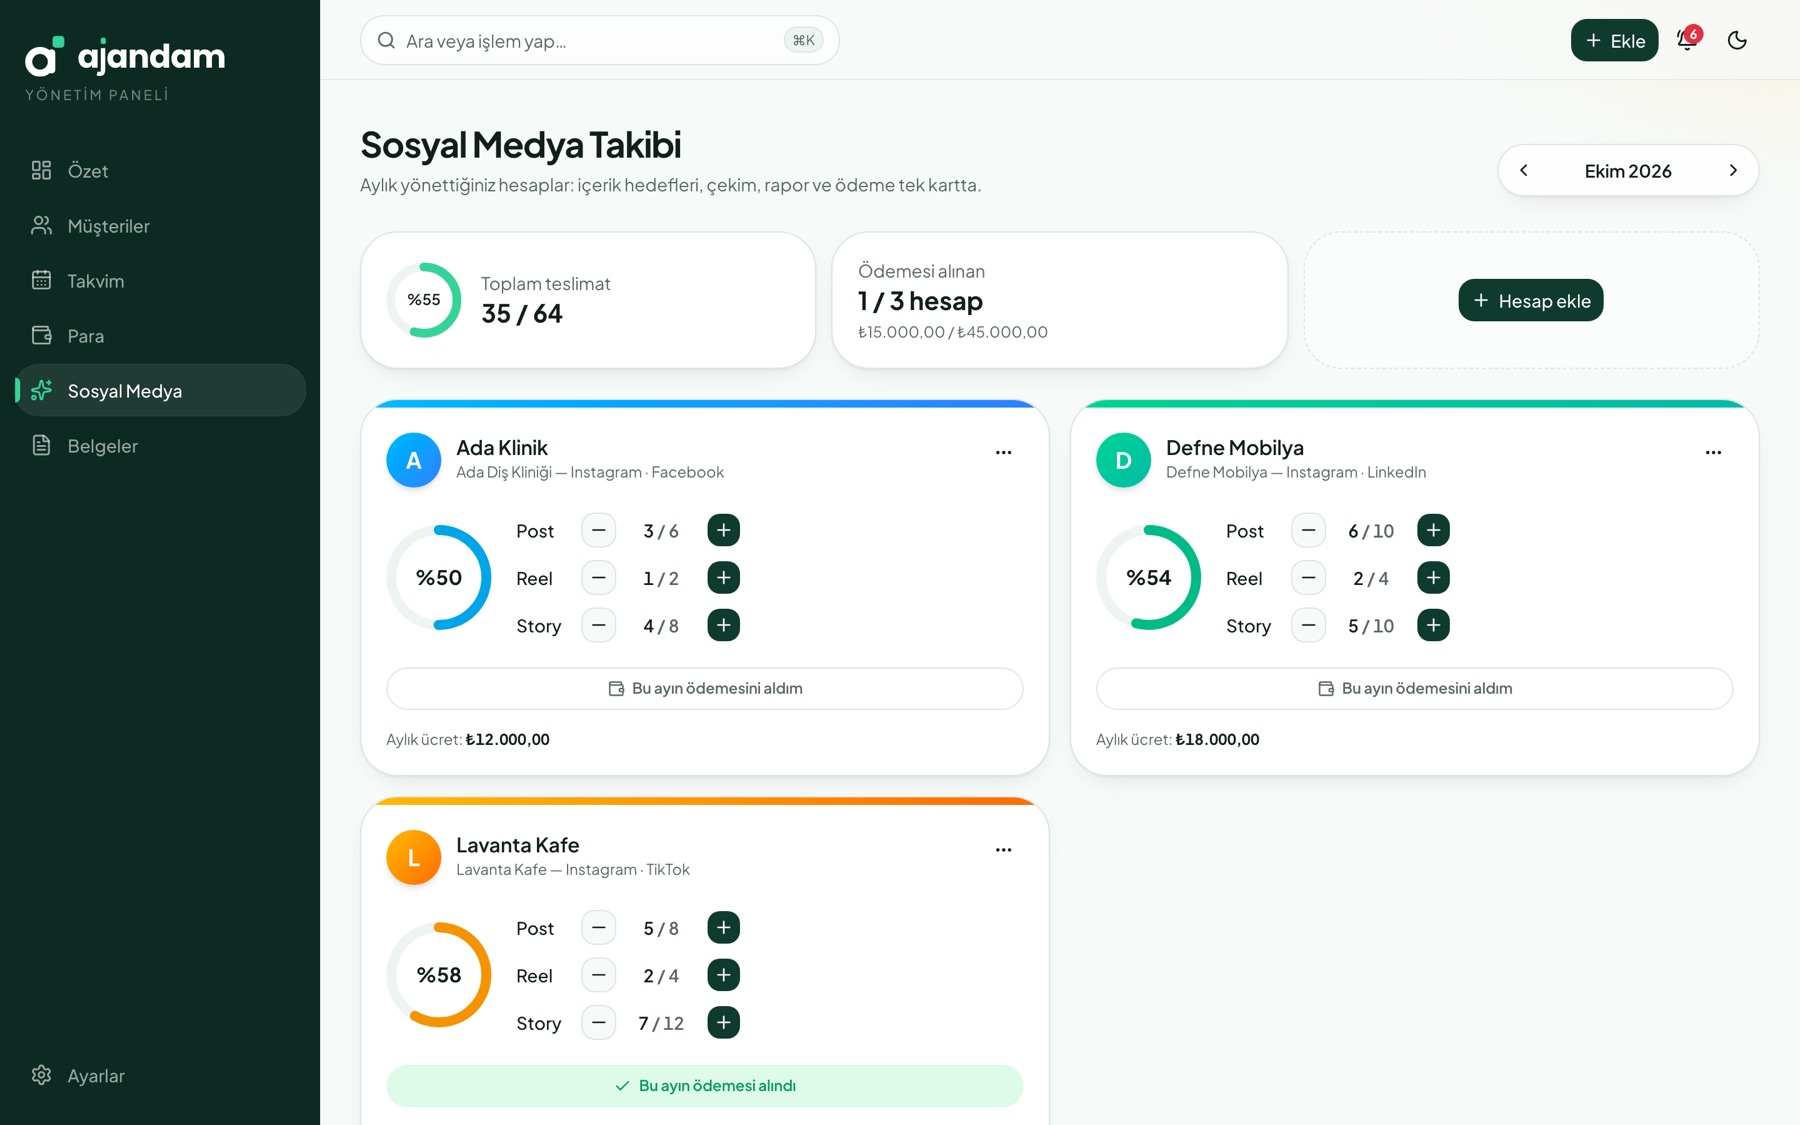
Task: Focus the Ara veya işlem yap search field
Action: (x=599, y=40)
